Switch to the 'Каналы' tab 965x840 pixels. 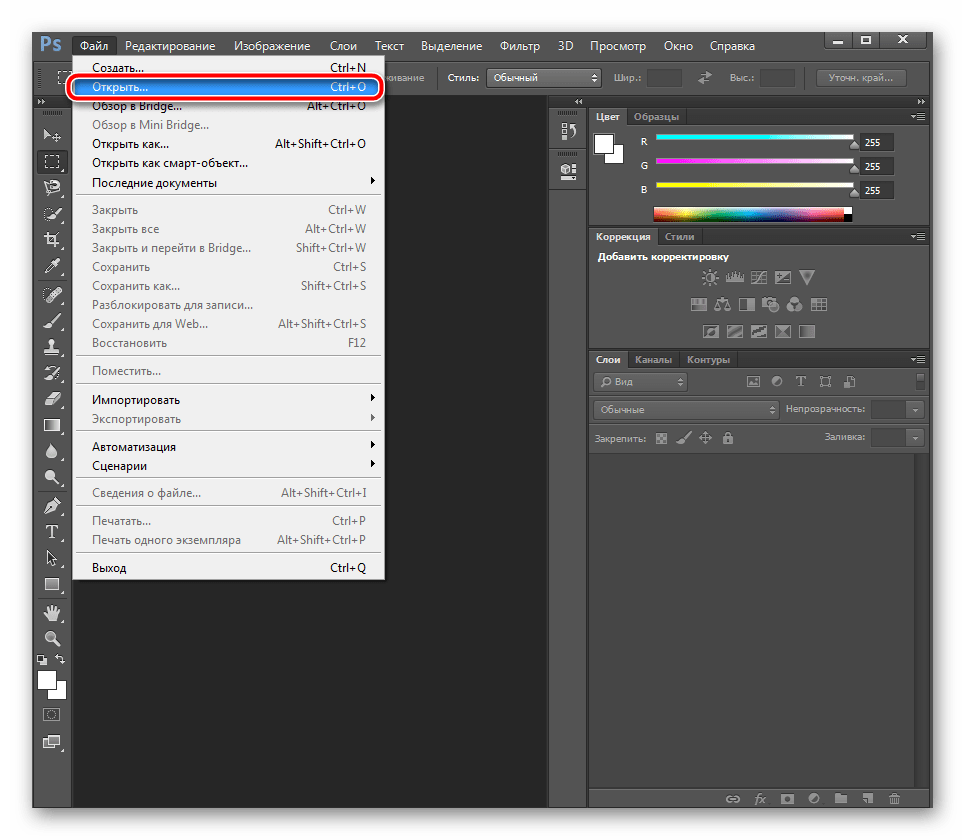[653, 360]
